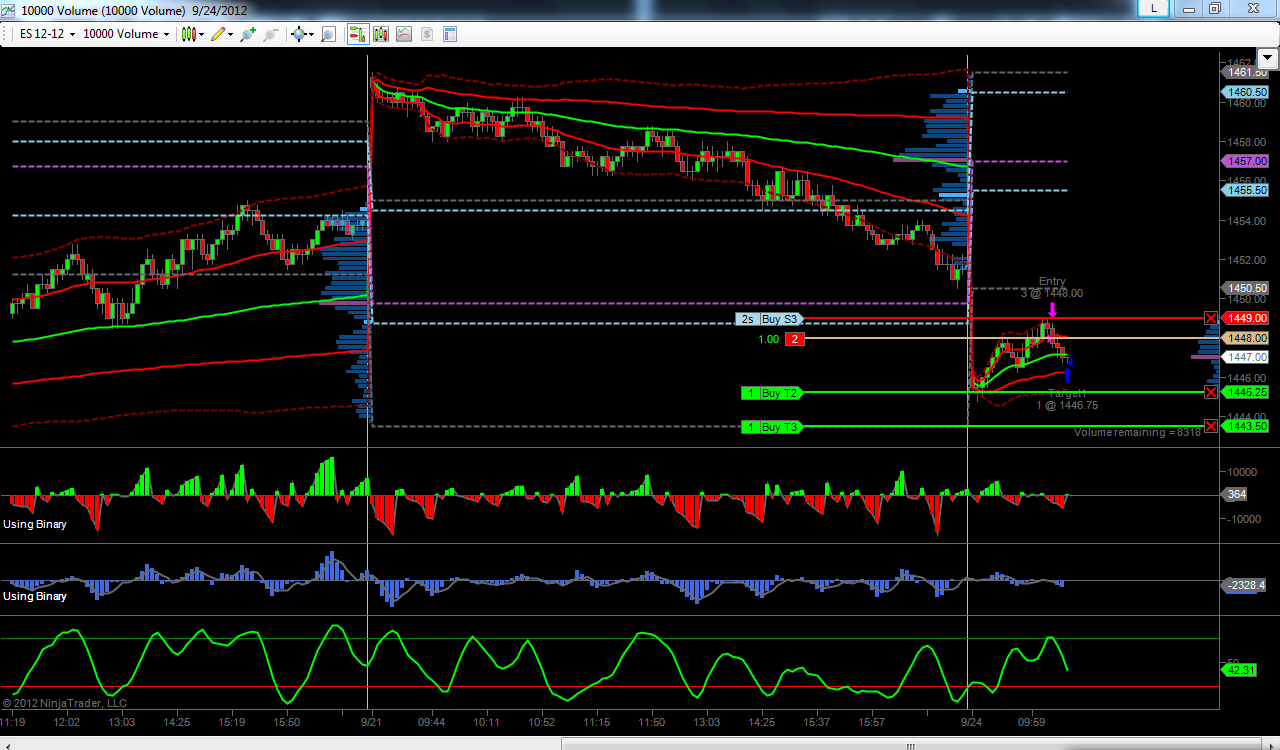The height and width of the screenshot is (750, 1280).
Task: Click the 42.31 oscillator value label
Action: [1238, 670]
